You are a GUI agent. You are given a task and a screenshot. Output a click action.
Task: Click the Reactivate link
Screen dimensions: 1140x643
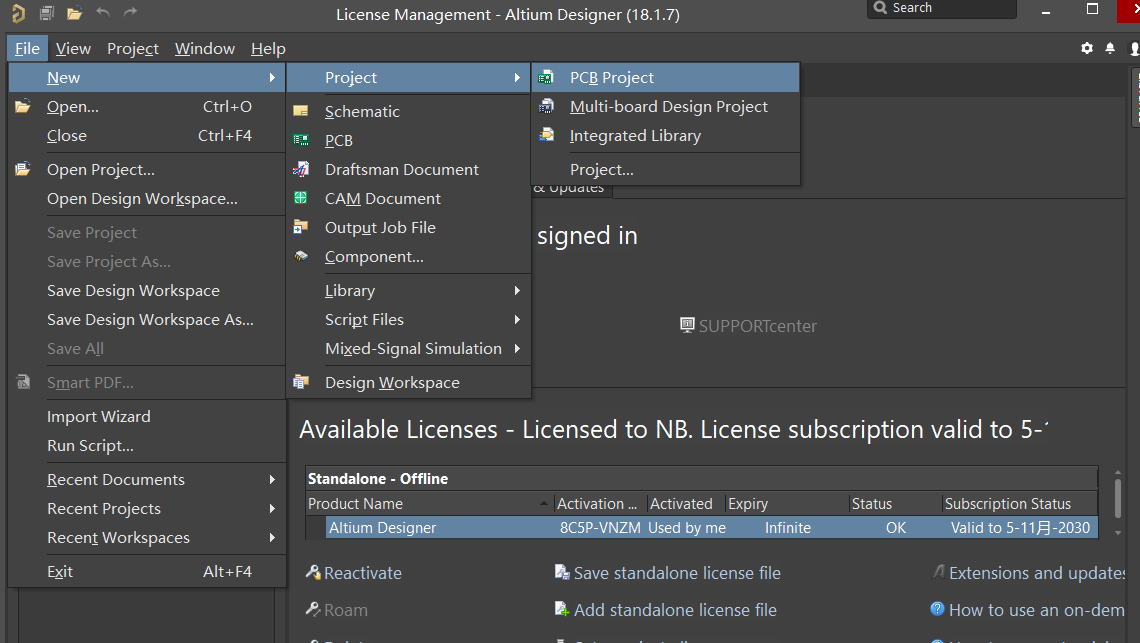pos(362,573)
